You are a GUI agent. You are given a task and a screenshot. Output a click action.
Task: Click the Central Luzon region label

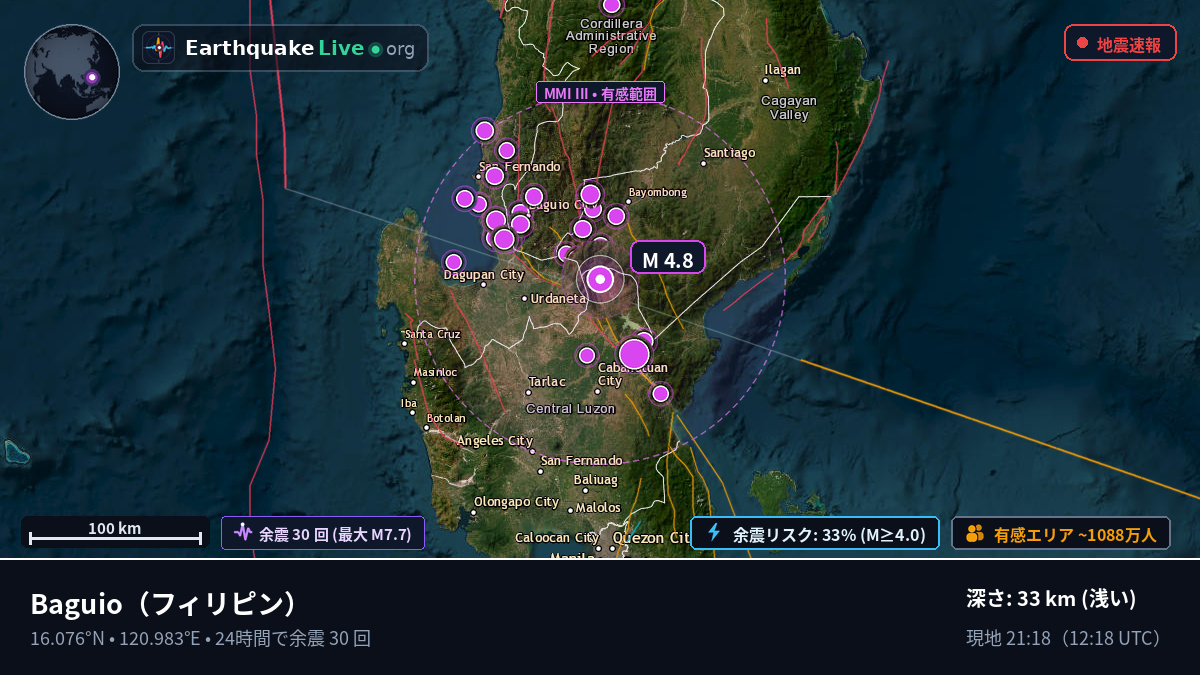pyautogui.click(x=570, y=409)
